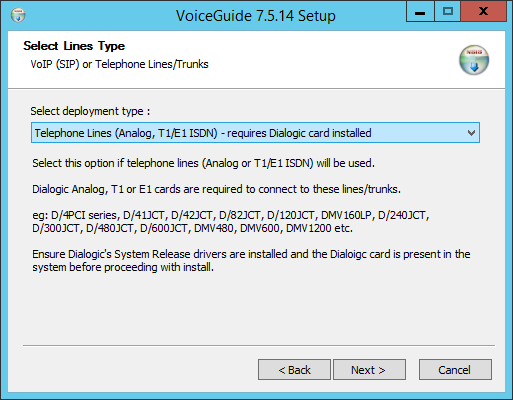Screen dimensions: 513x400
Task: Click the white header banner area
Action: point(256,60)
